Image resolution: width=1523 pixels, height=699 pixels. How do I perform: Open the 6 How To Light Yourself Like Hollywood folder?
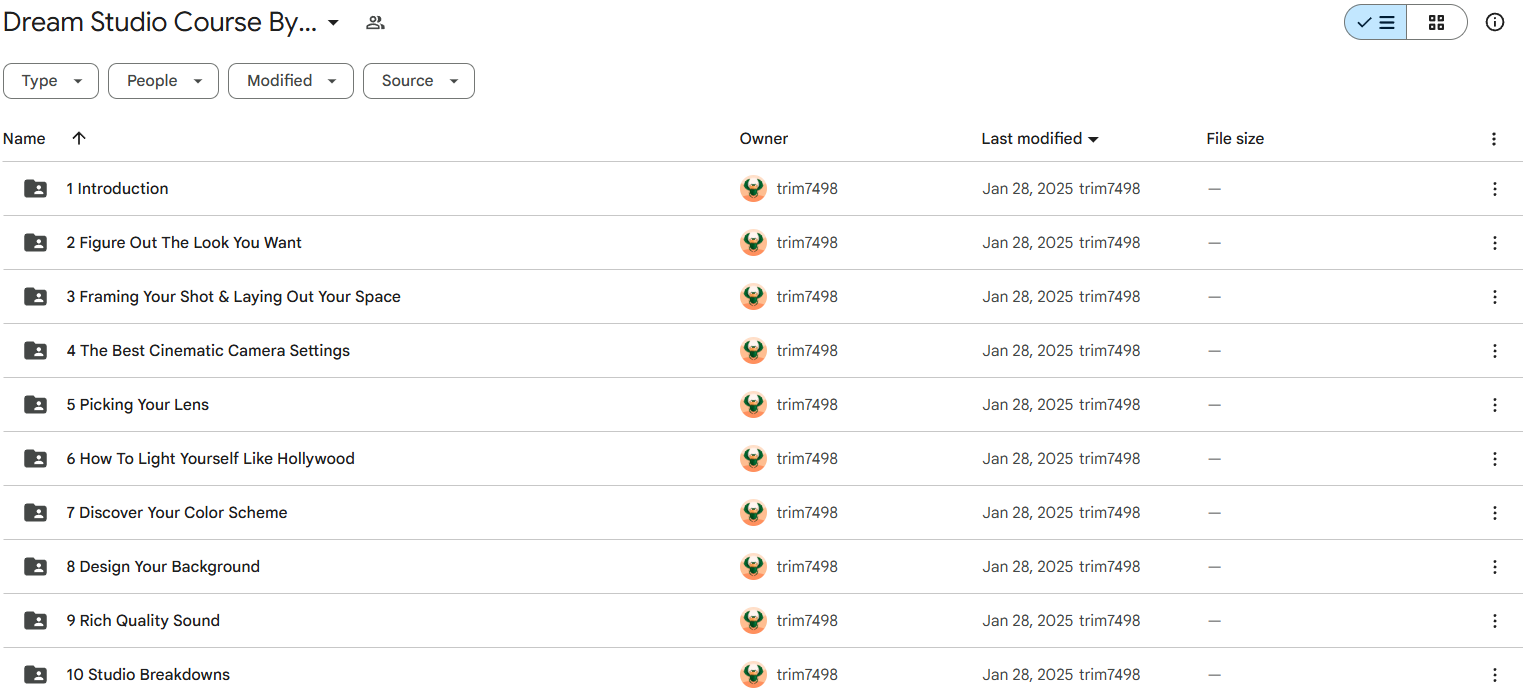click(x=210, y=459)
